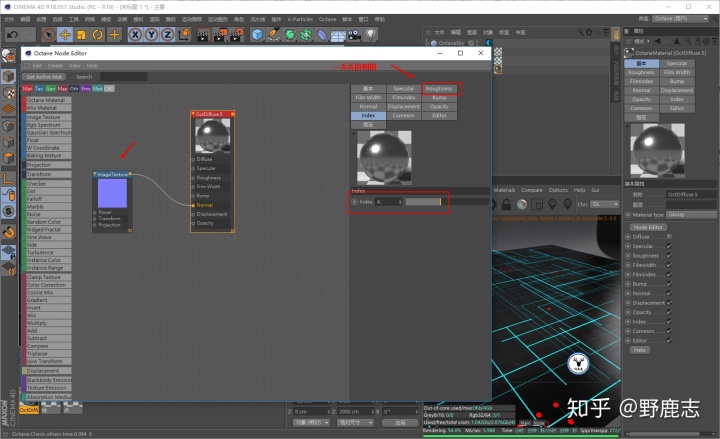The image size is (720, 439).
Task: Open Index tab in node editor
Action: click(x=368, y=116)
